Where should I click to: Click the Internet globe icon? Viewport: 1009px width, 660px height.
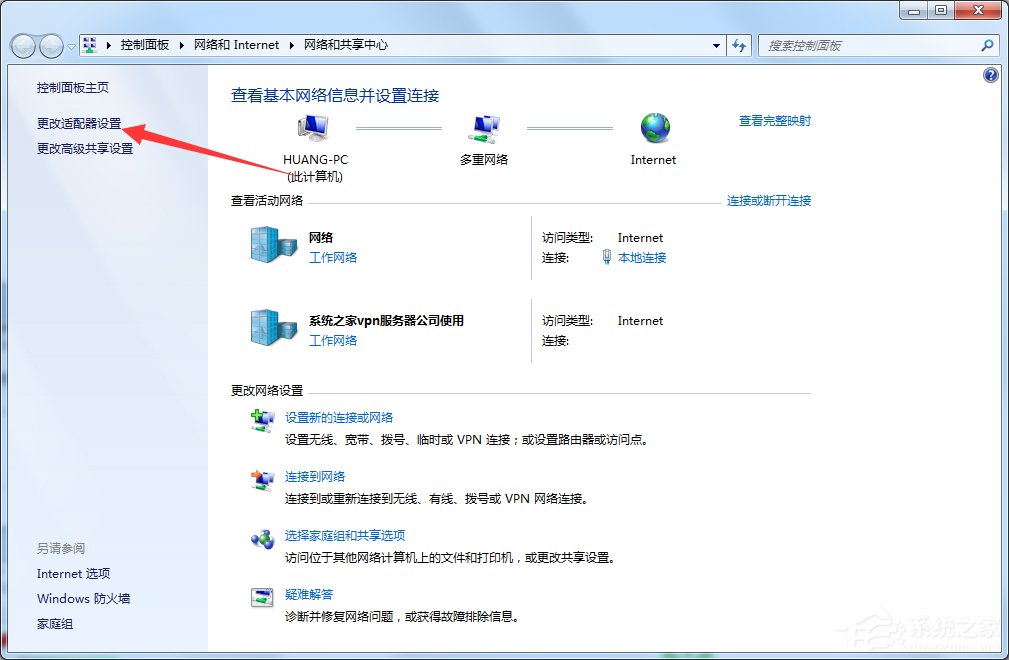coord(654,127)
